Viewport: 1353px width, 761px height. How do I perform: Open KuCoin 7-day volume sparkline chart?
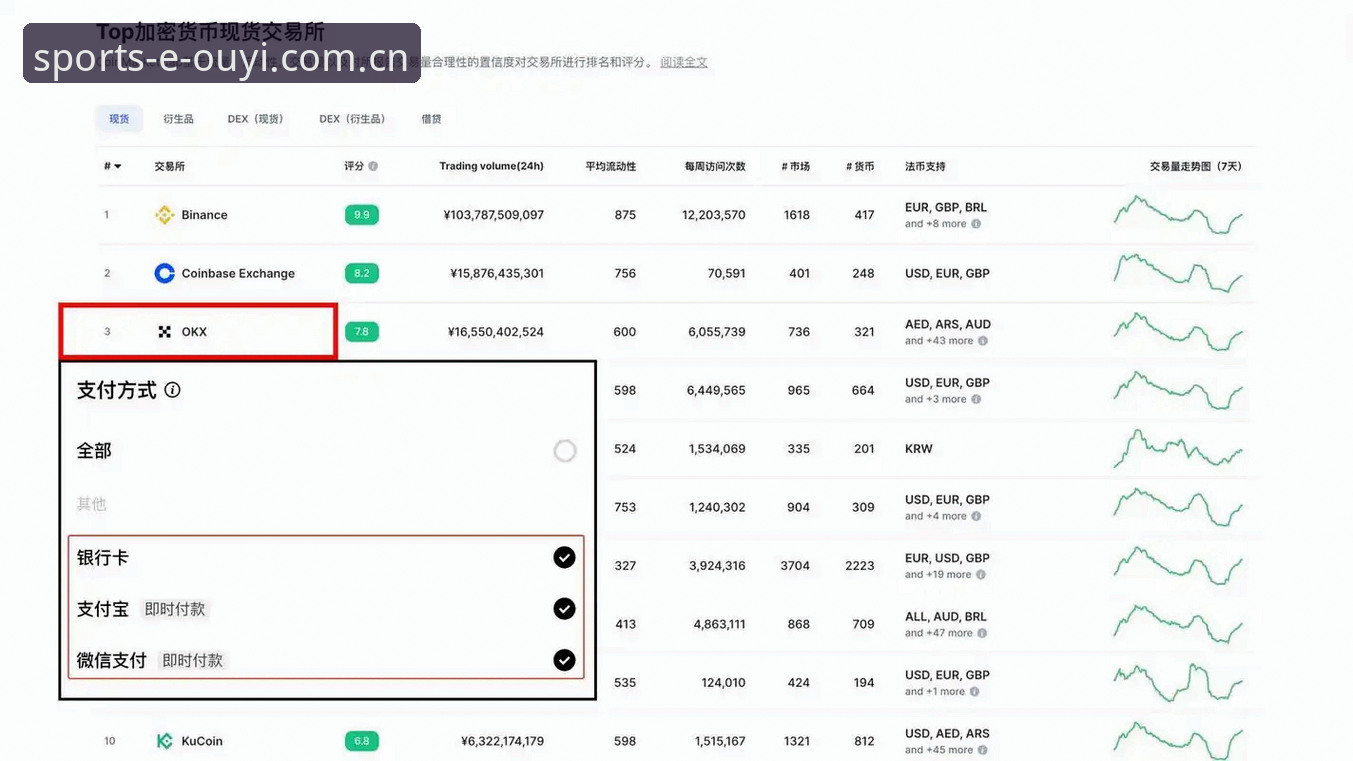(x=1178, y=741)
